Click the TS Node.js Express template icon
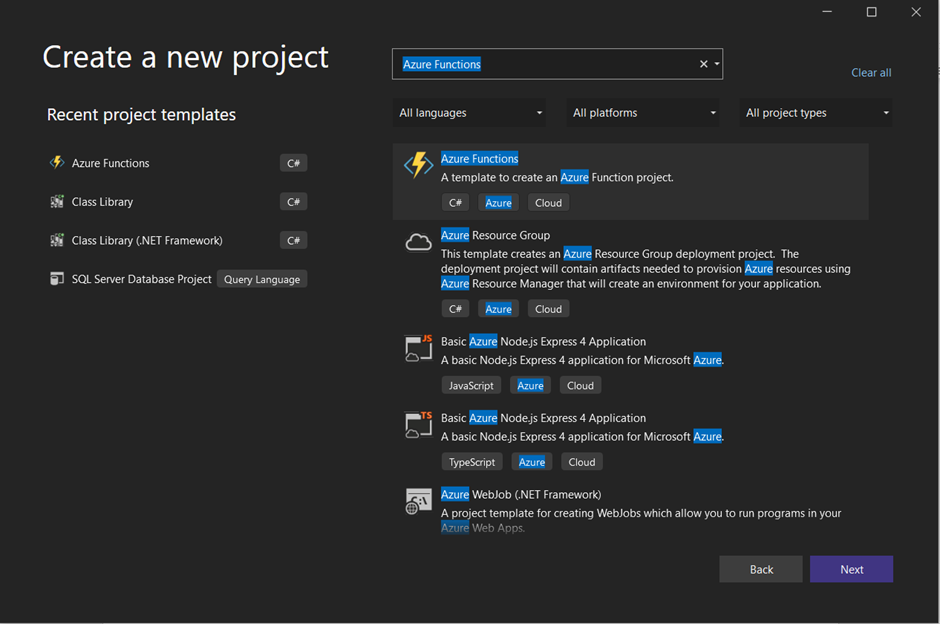 coord(418,425)
